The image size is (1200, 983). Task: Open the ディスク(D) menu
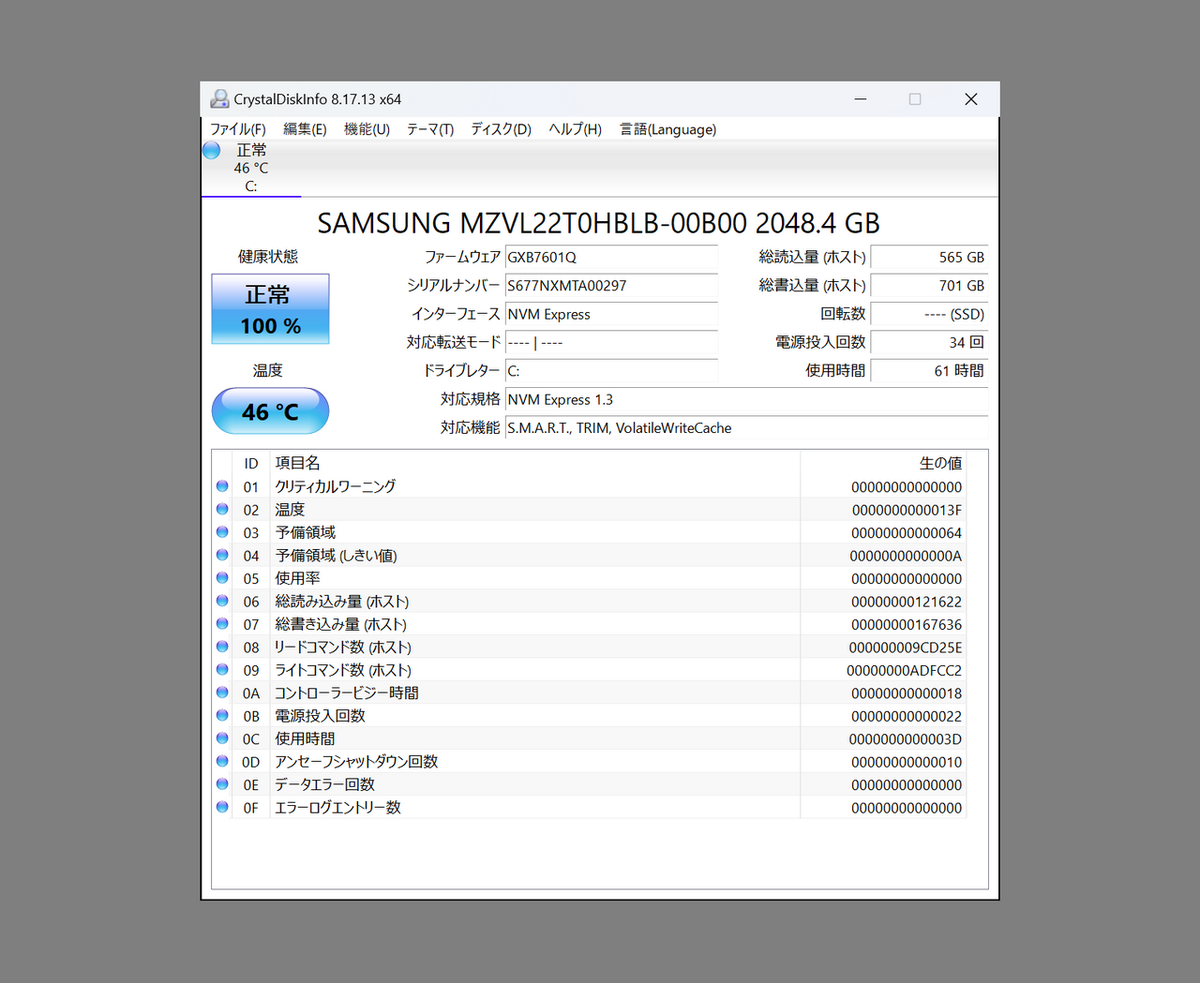pos(501,129)
